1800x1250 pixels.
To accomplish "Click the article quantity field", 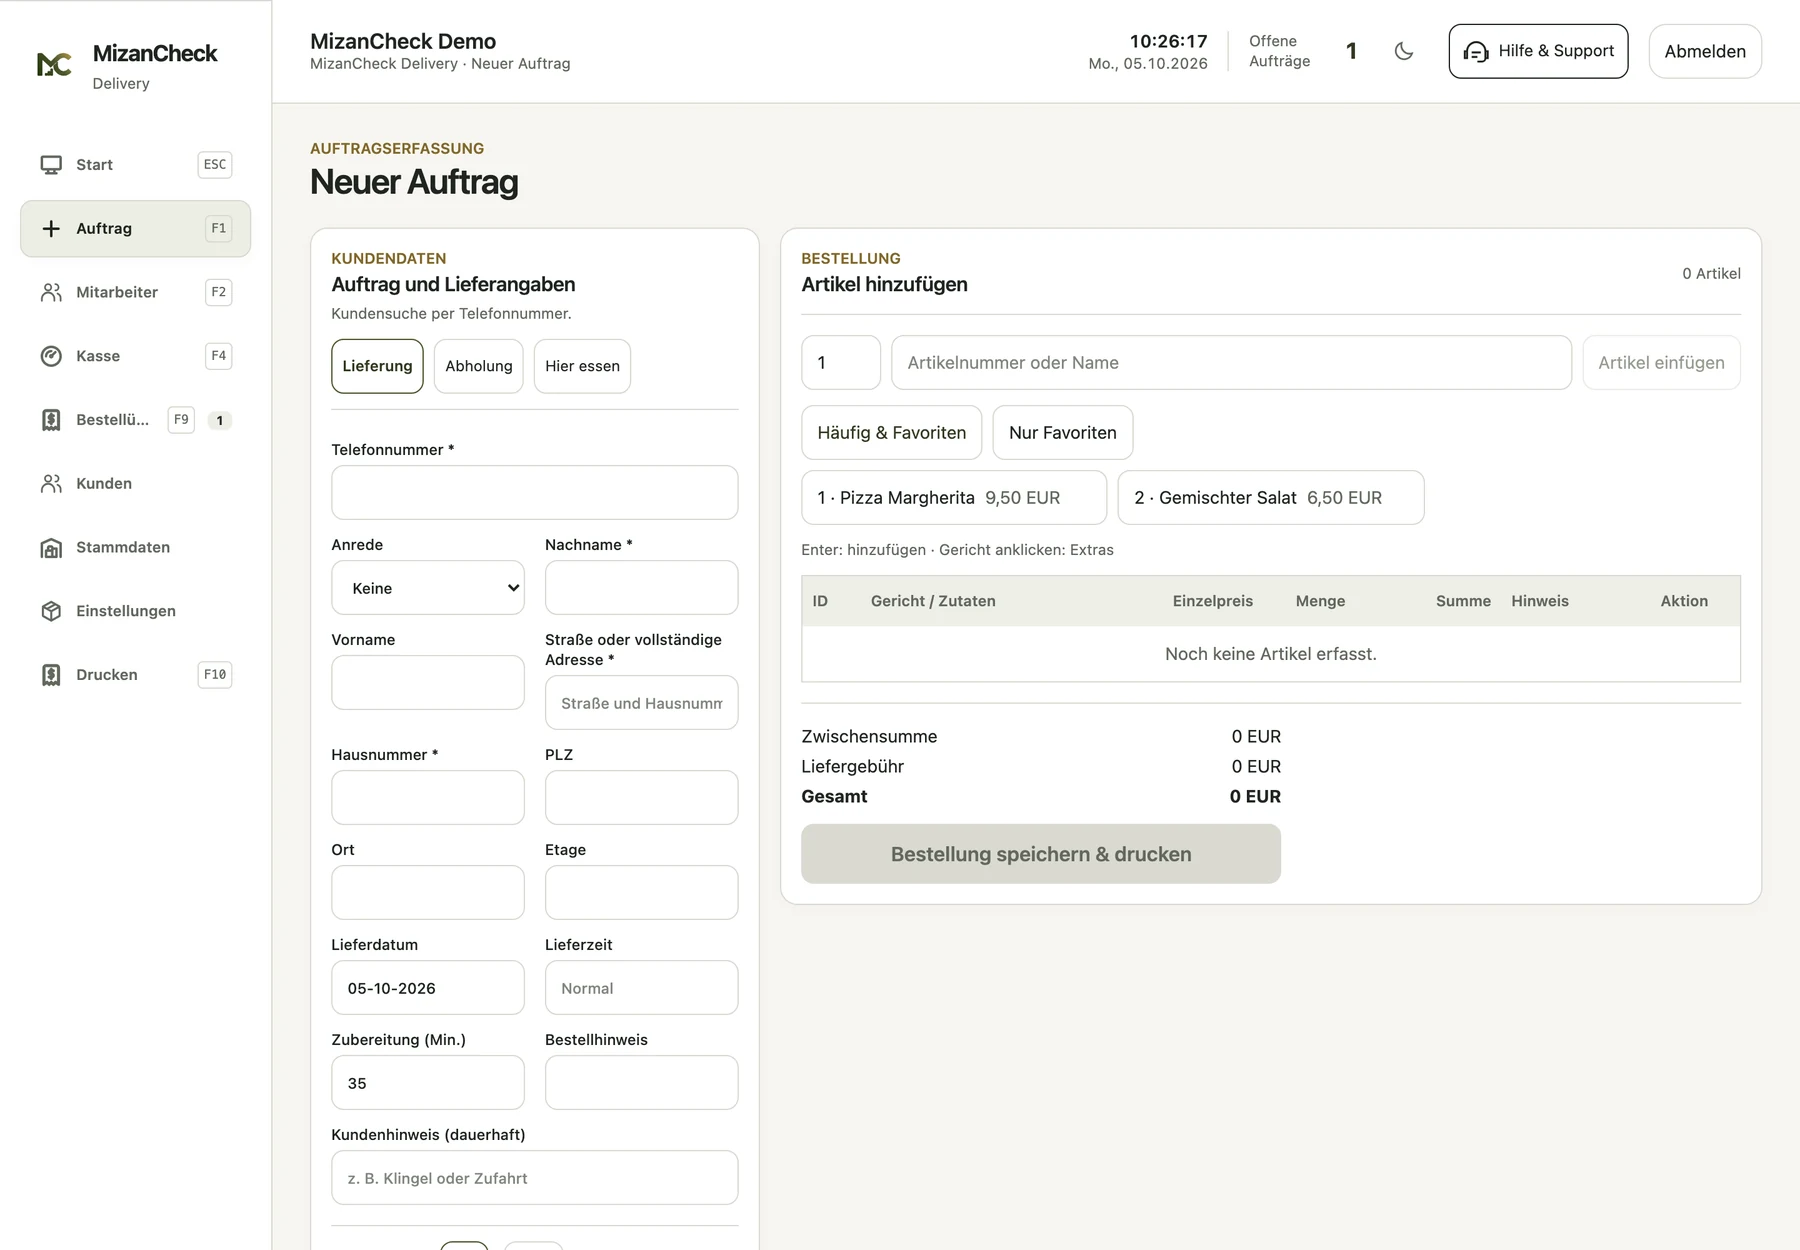I will click(841, 363).
